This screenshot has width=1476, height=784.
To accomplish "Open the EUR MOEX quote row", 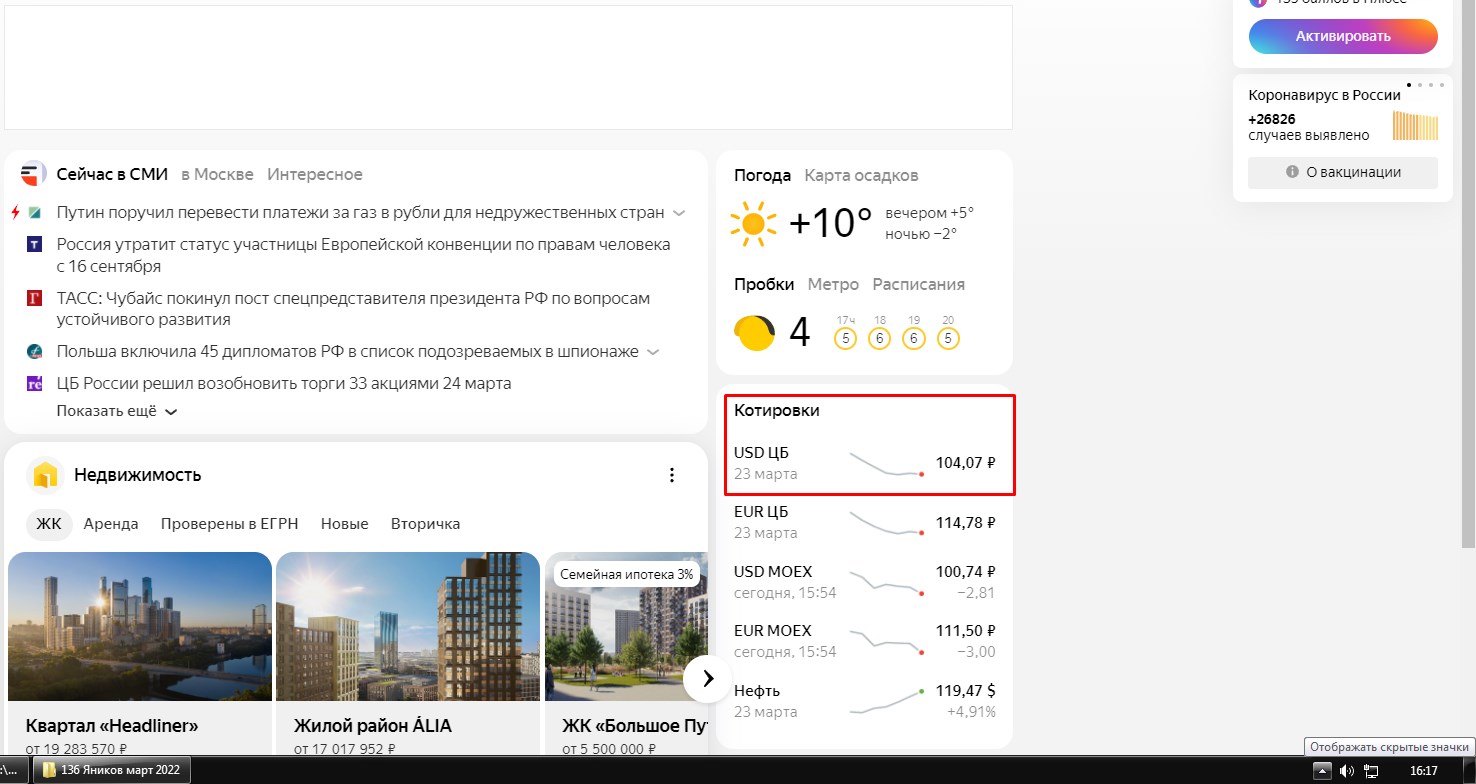I will [x=865, y=641].
